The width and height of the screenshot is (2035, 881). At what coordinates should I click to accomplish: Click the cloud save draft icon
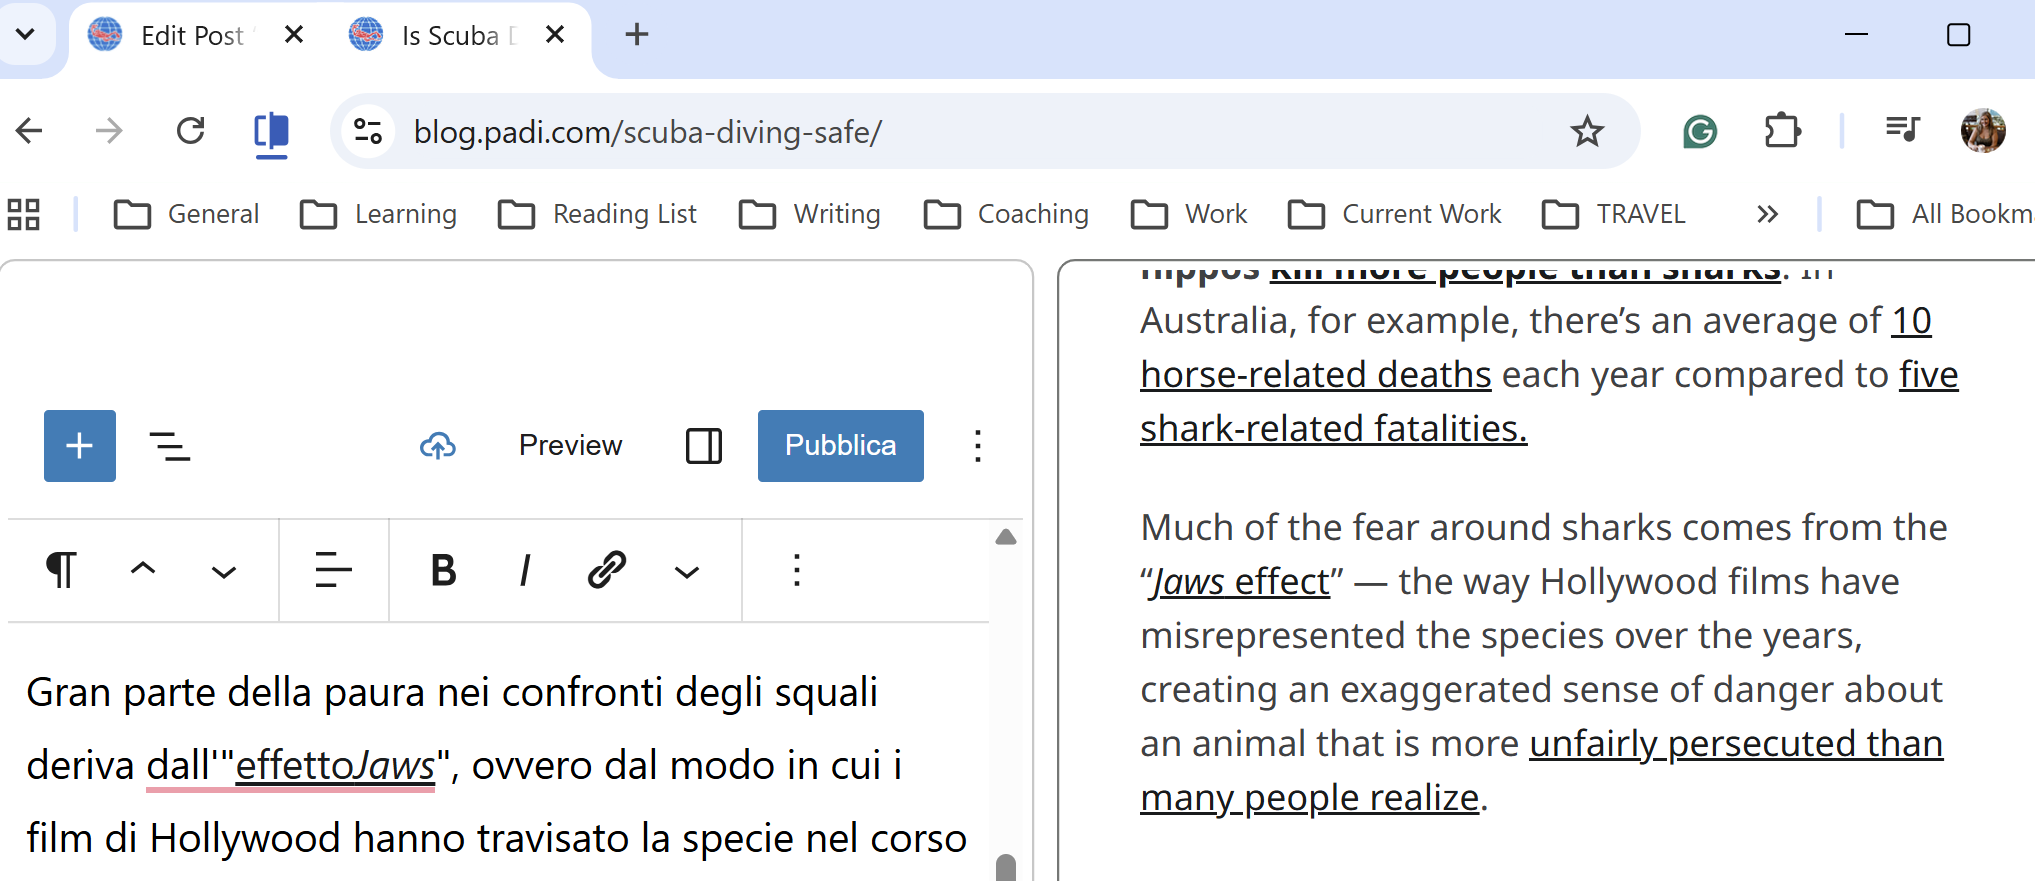click(x=438, y=446)
